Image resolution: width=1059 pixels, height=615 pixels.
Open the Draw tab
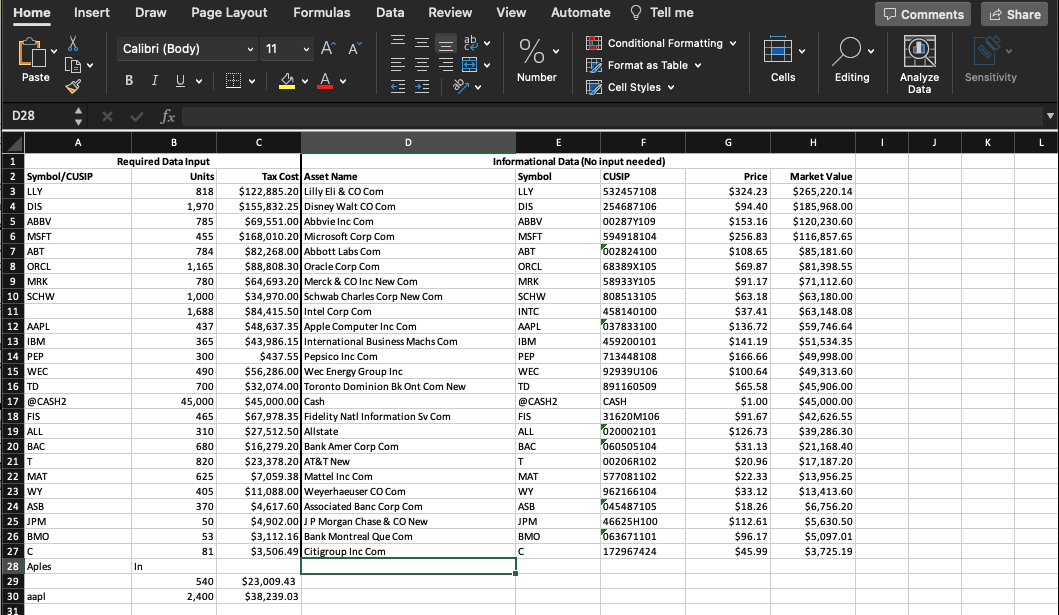[151, 13]
